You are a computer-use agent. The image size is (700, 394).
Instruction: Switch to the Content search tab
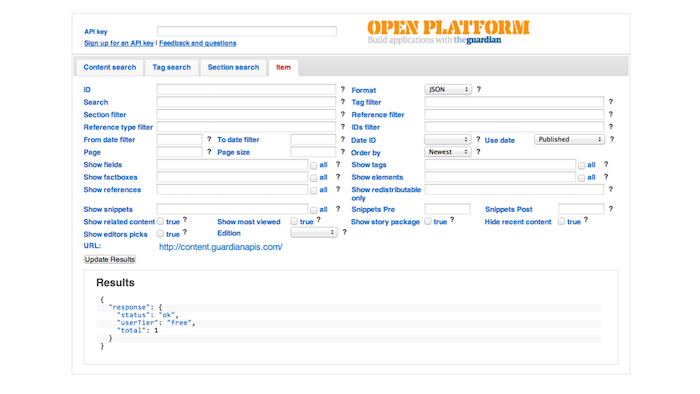point(109,67)
